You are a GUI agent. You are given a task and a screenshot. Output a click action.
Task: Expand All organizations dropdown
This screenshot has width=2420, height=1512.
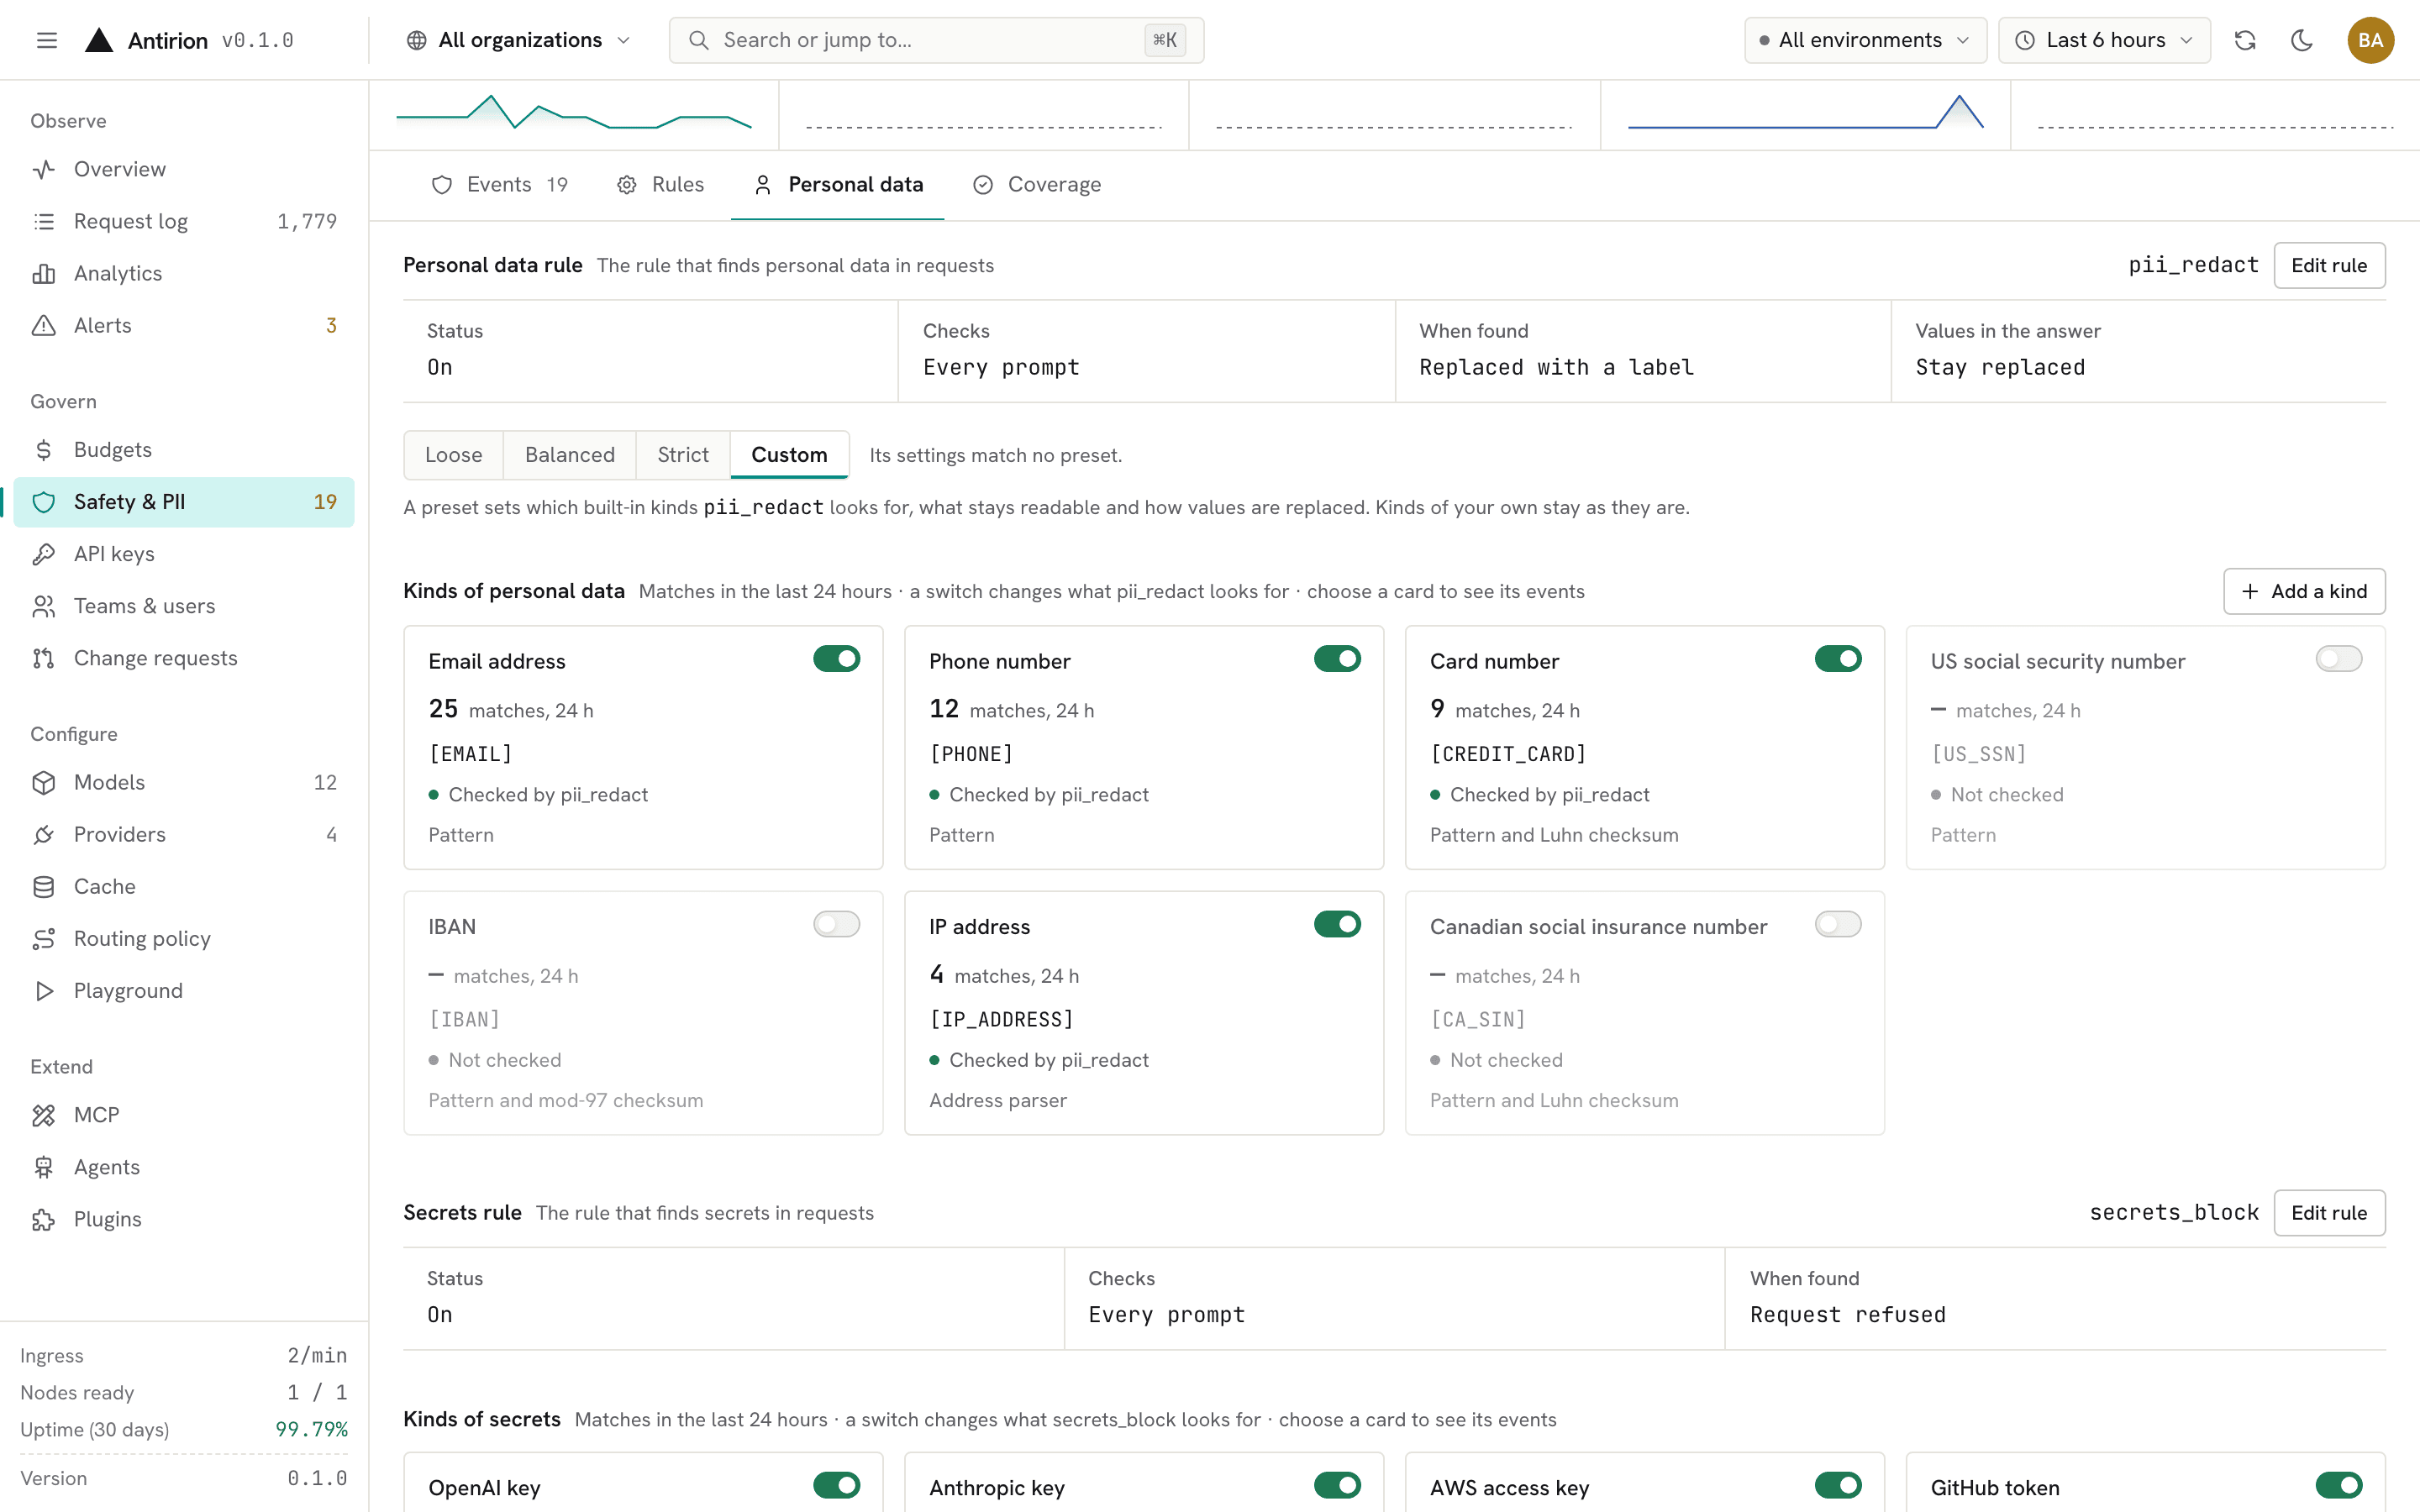519,40
